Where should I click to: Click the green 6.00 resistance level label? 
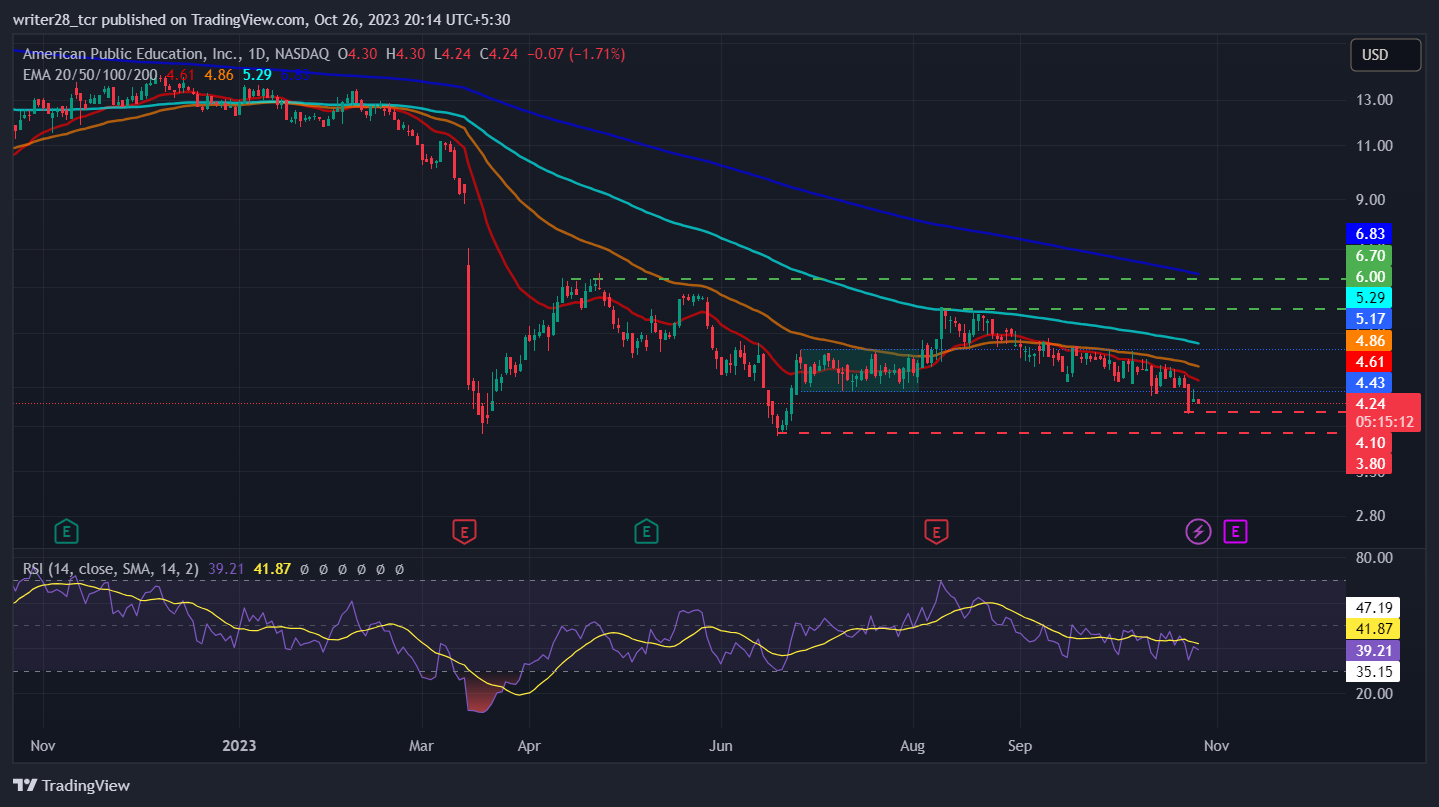(x=1369, y=276)
